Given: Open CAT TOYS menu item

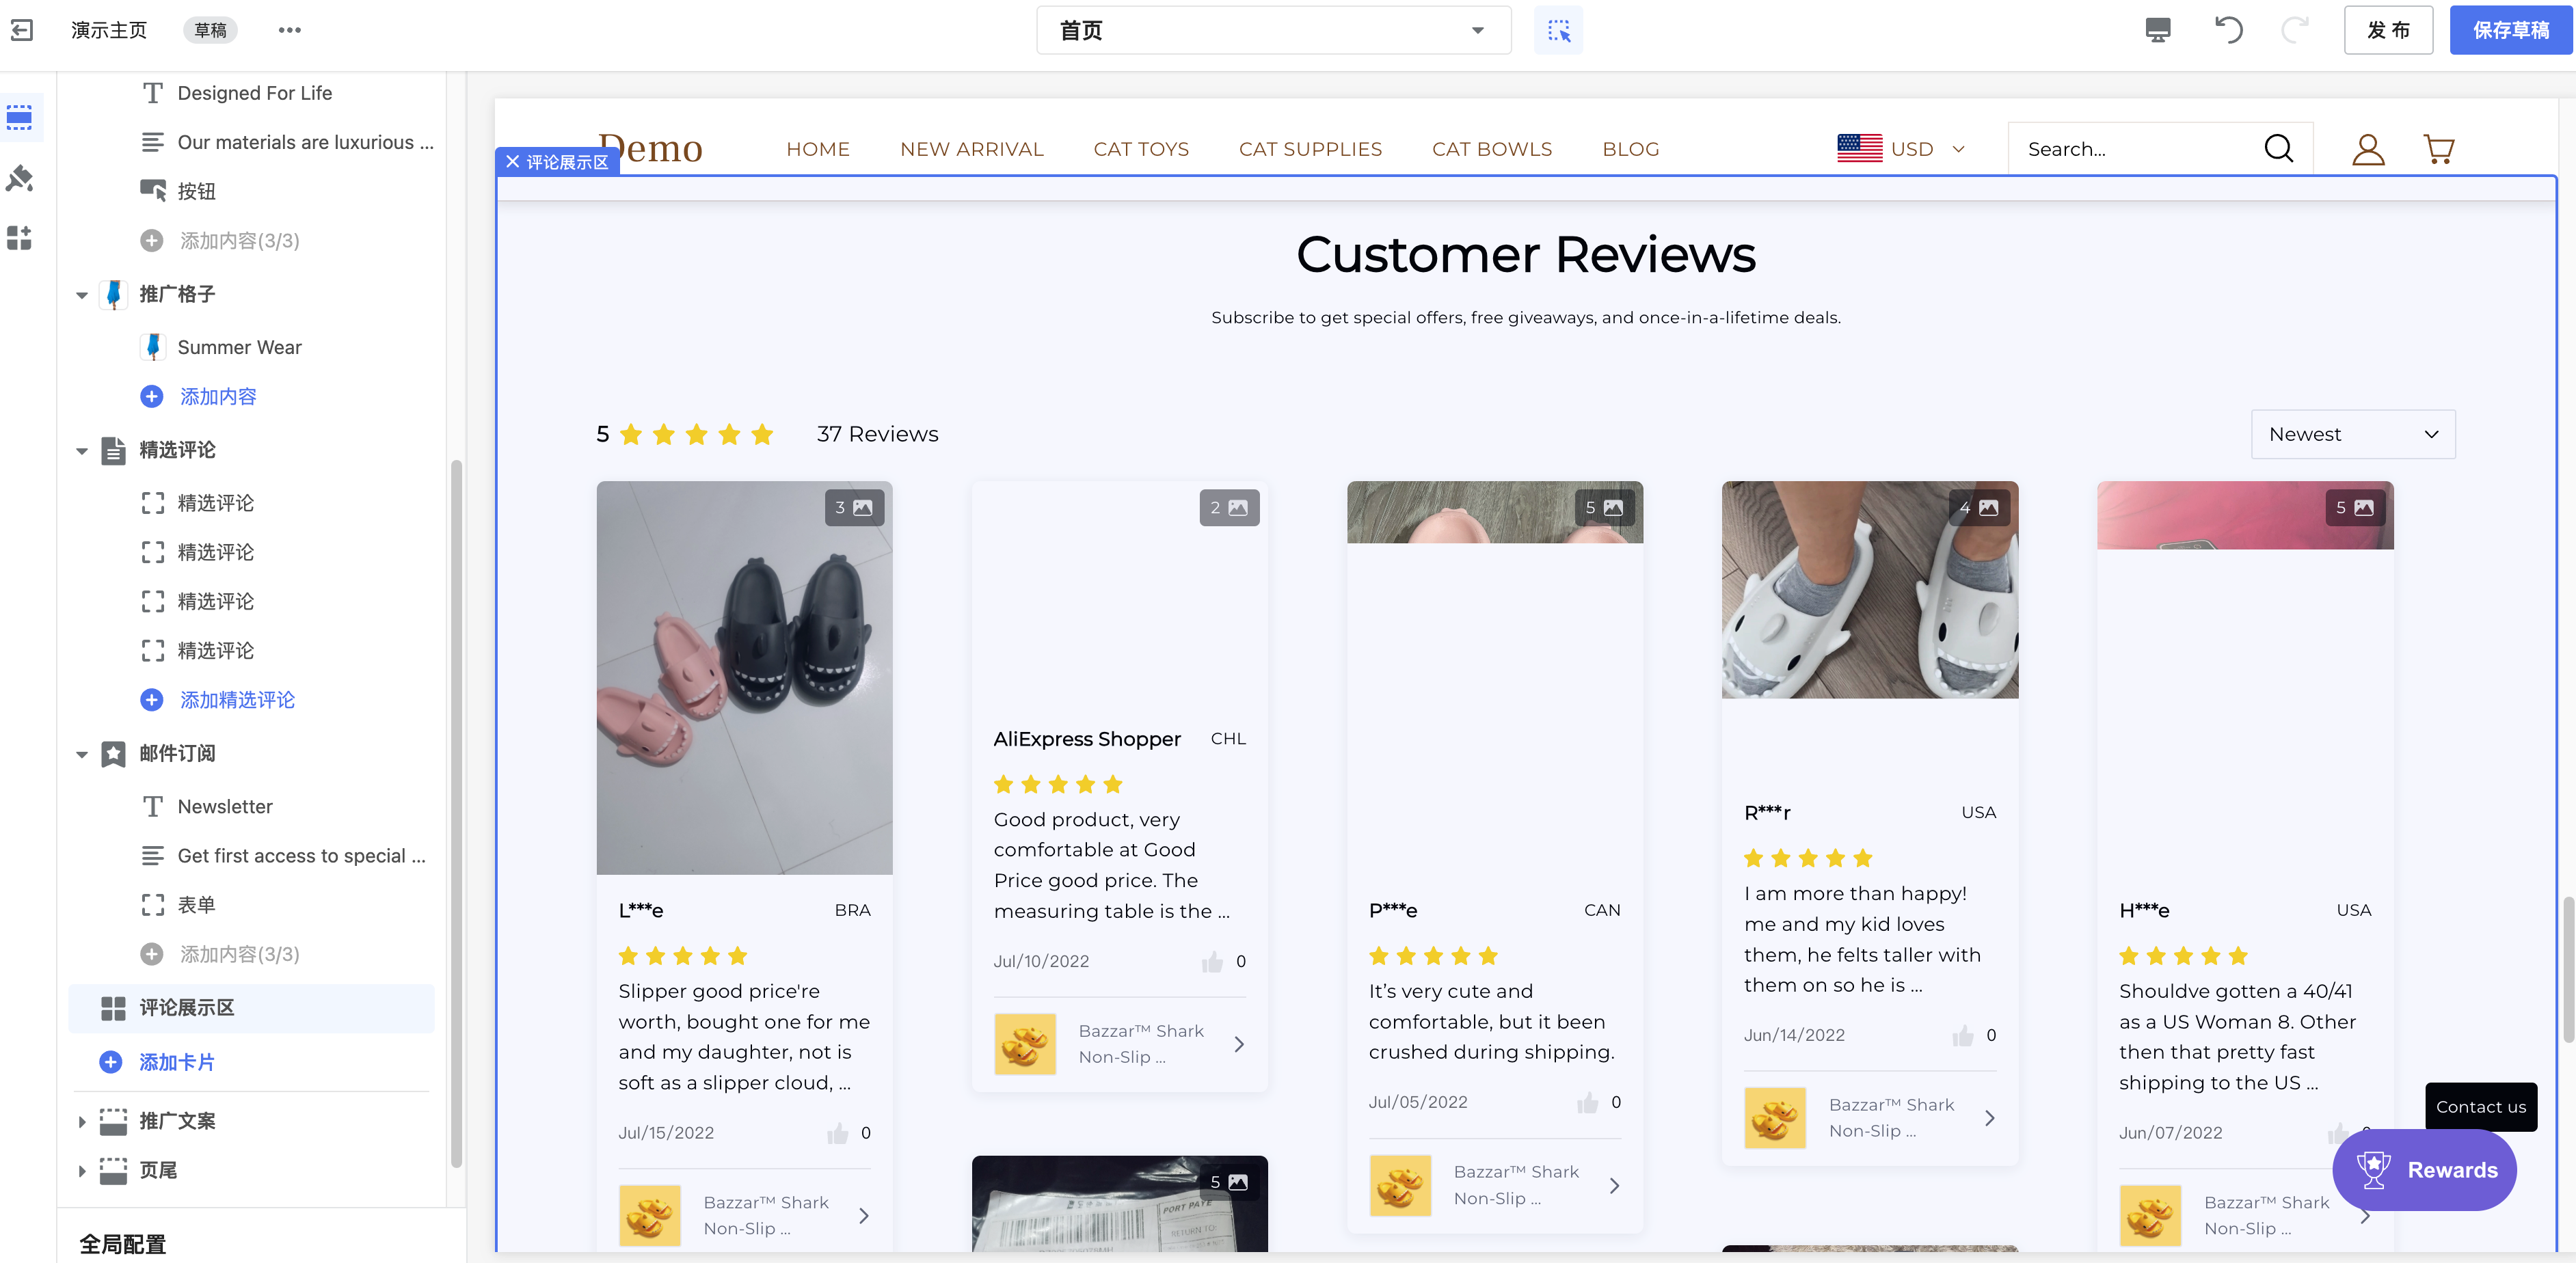Looking at the screenshot, I should point(1141,149).
